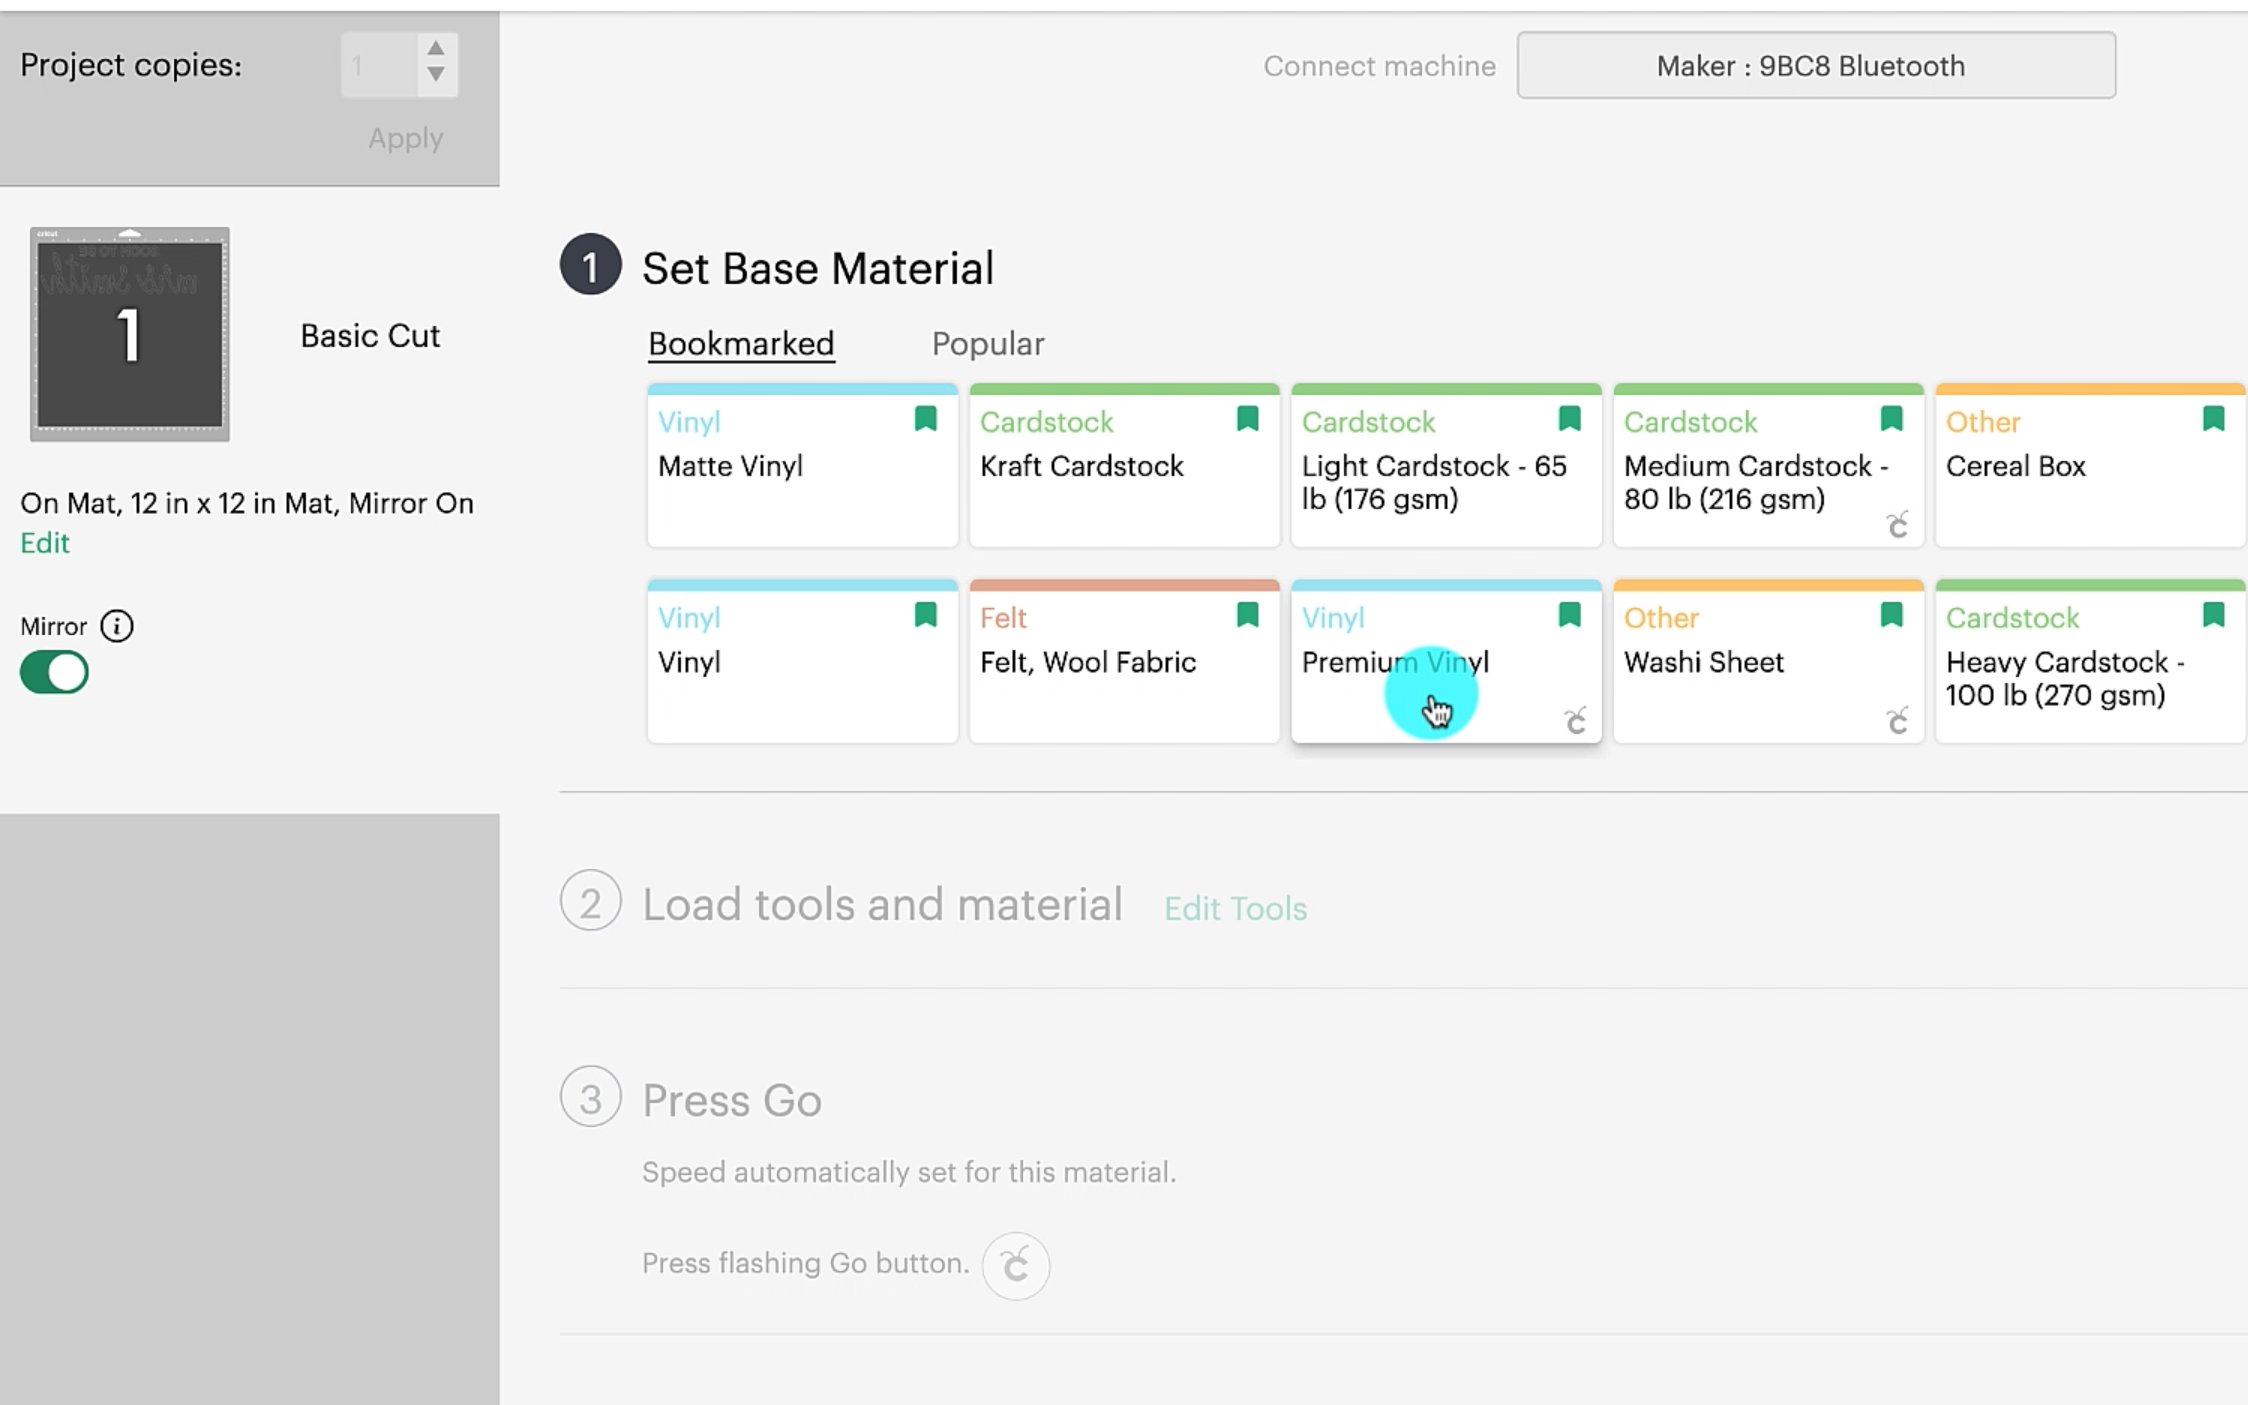Increase project copies with up arrow
The width and height of the screenshot is (2248, 1405).
pyautogui.click(x=435, y=48)
